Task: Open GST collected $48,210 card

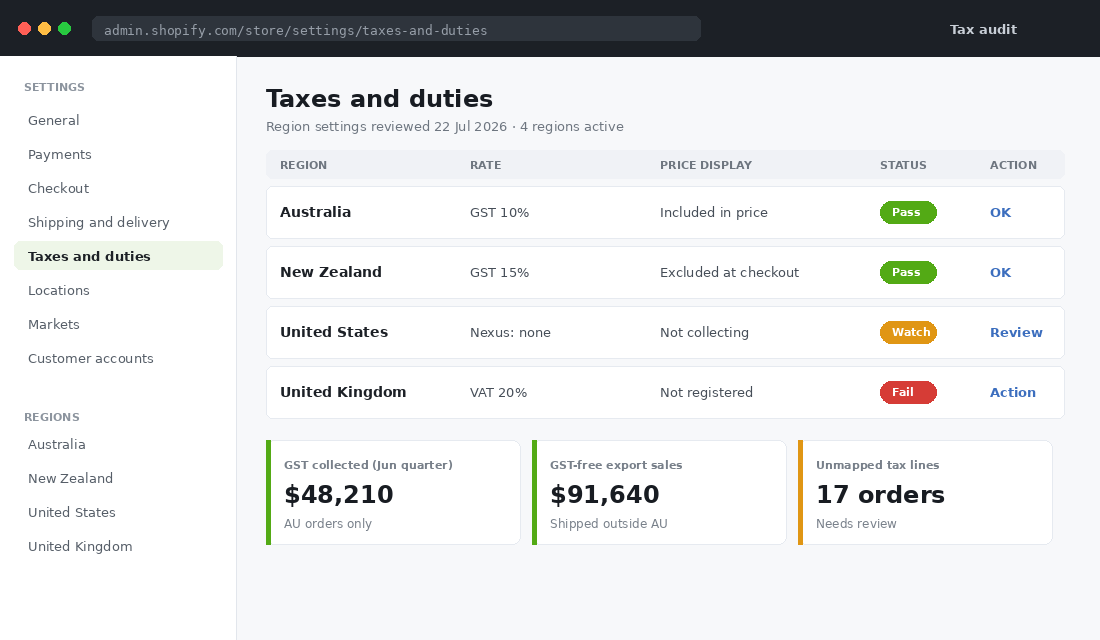Action: tap(394, 493)
